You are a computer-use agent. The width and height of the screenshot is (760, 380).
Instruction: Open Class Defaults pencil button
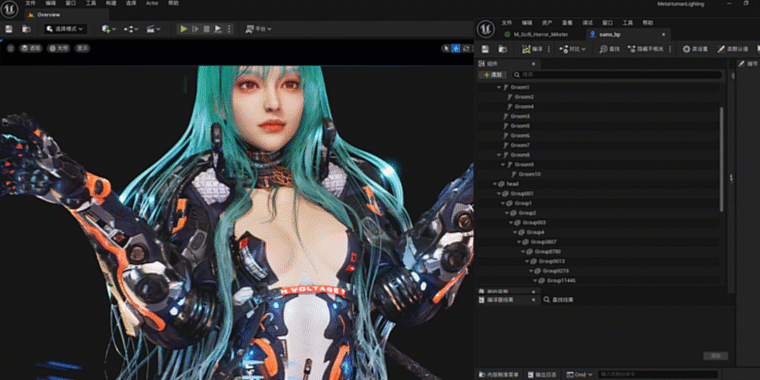[x=733, y=49]
